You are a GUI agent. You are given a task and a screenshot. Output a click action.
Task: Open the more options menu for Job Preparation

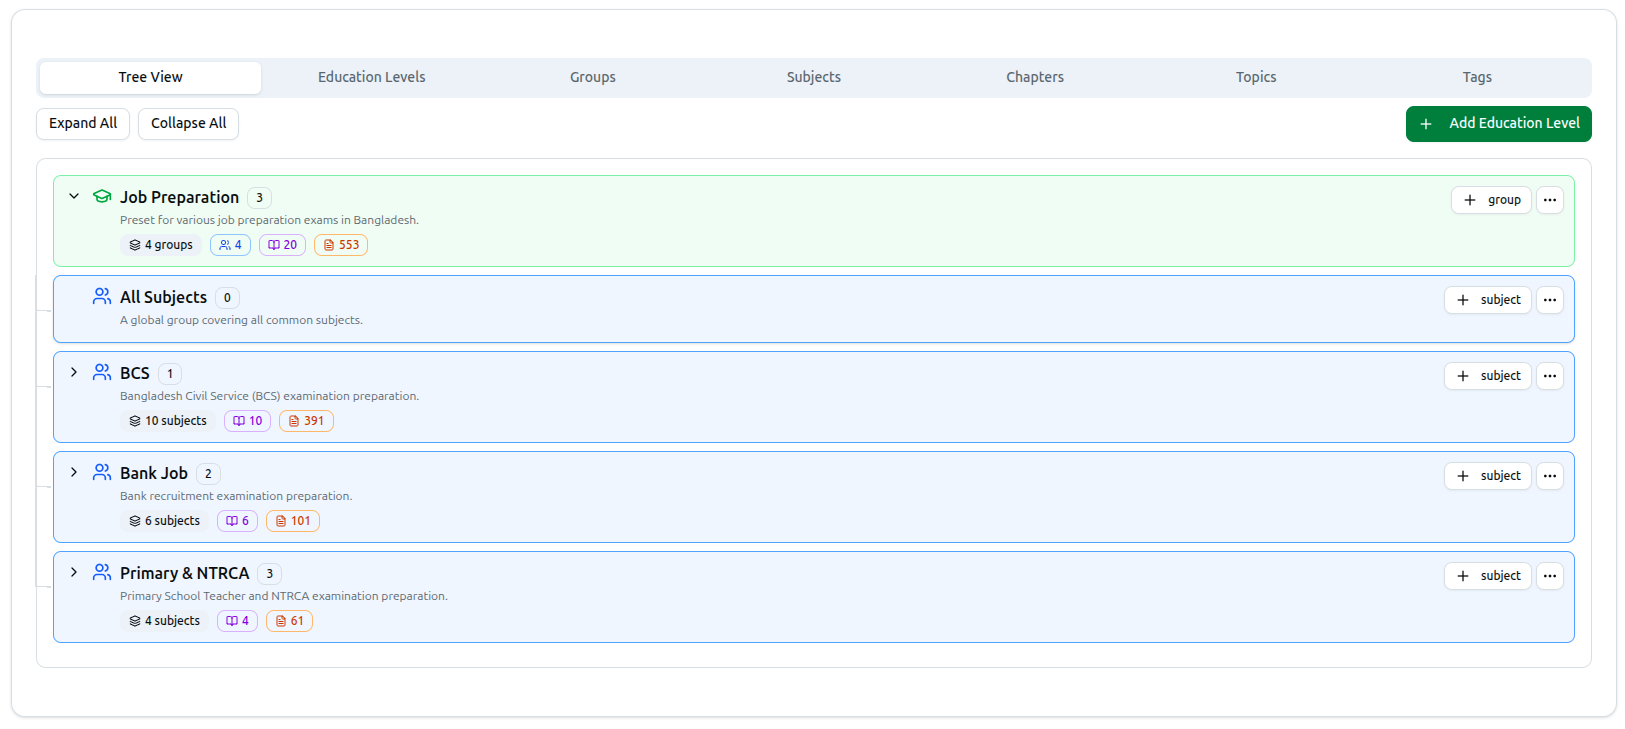point(1550,200)
